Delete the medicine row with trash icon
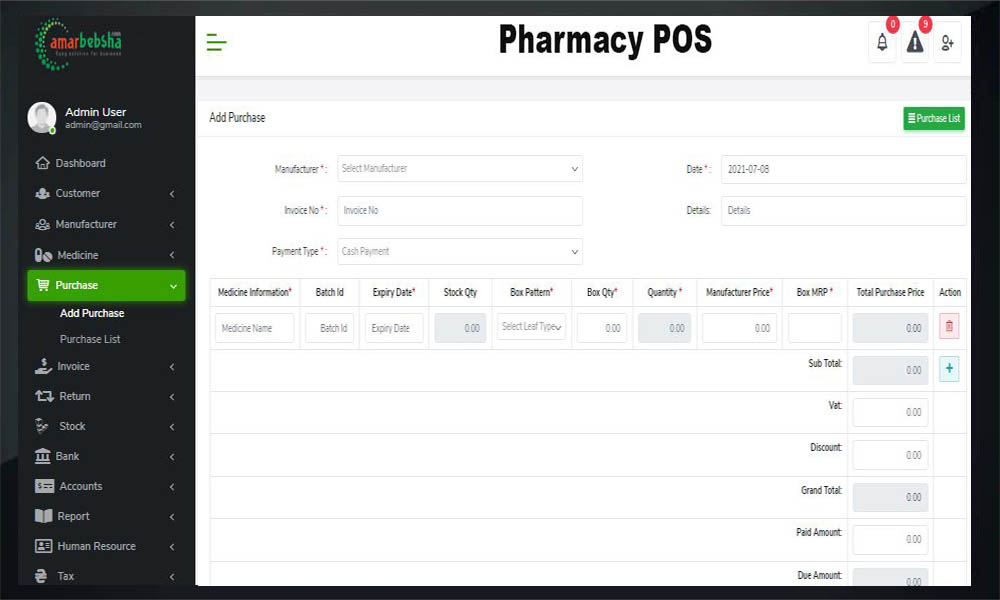The image size is (1000, 600). (x=948, y=326)
